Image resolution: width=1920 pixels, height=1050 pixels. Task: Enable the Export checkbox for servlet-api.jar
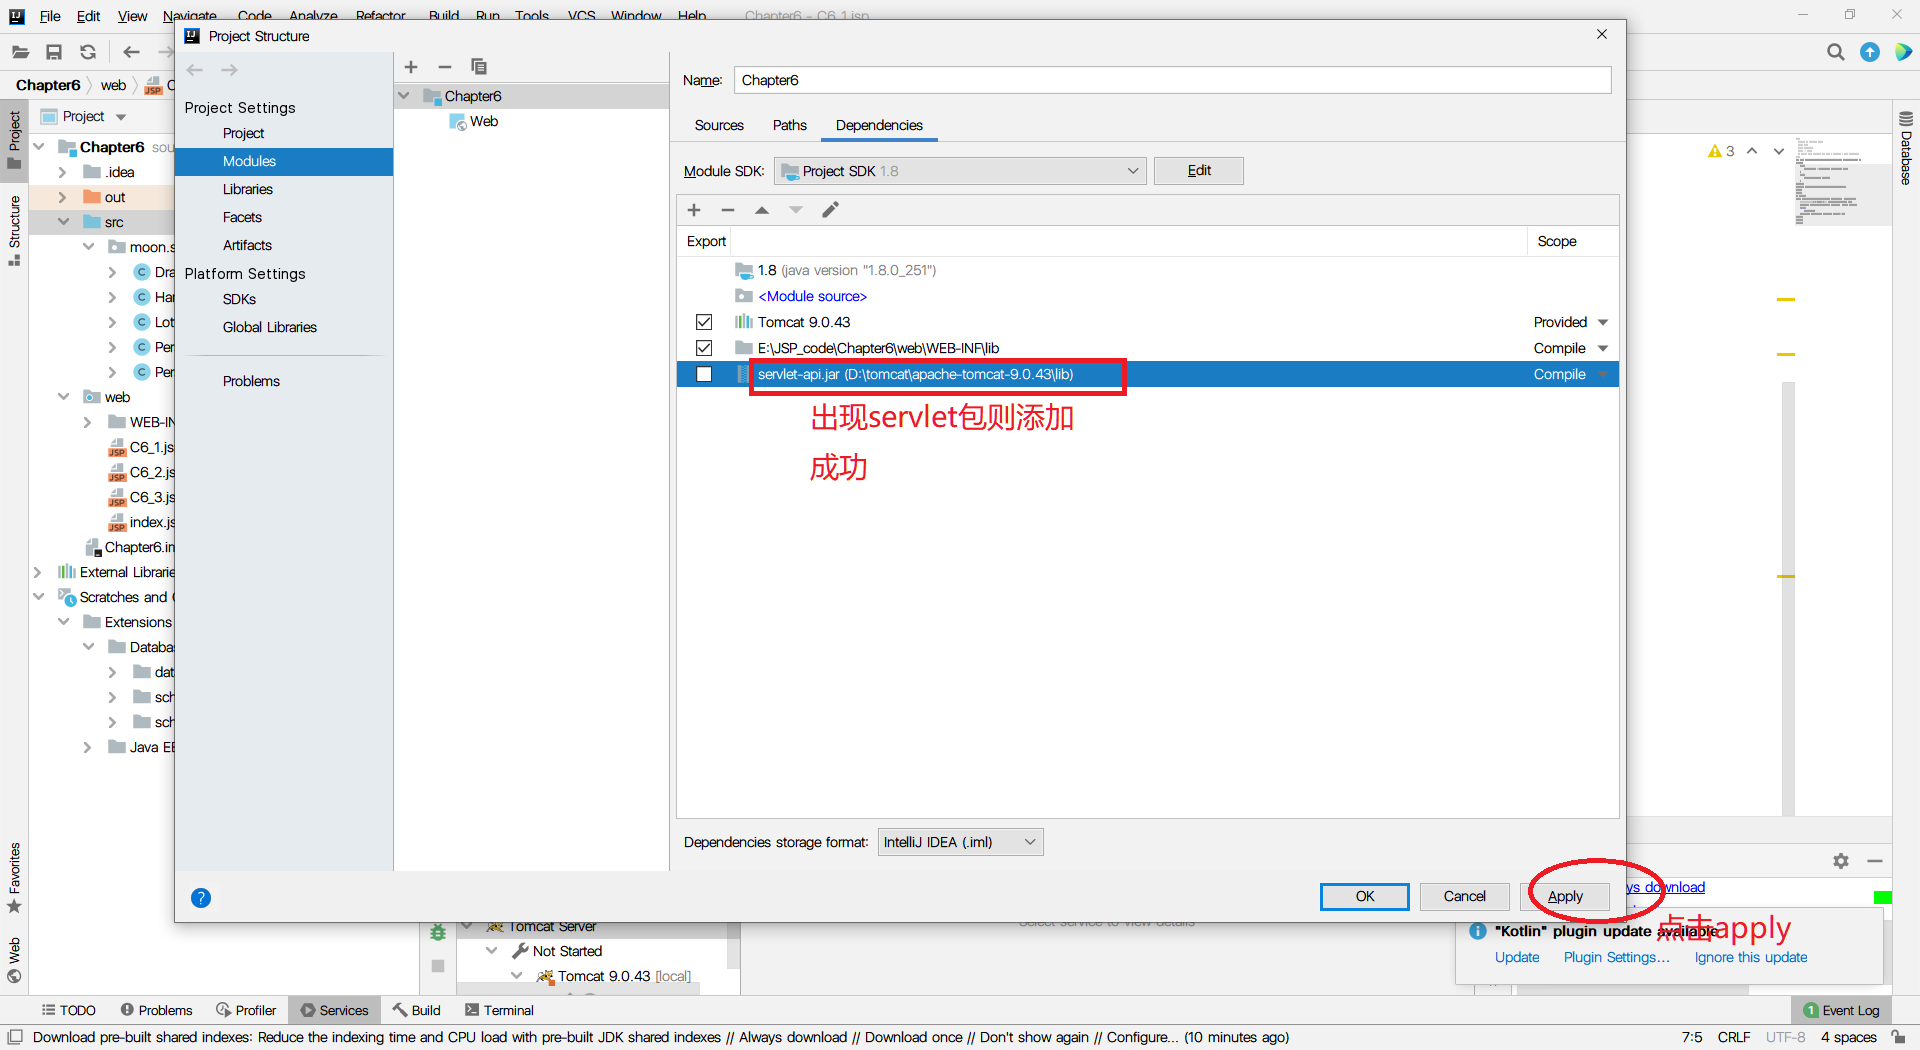point(704,374)
